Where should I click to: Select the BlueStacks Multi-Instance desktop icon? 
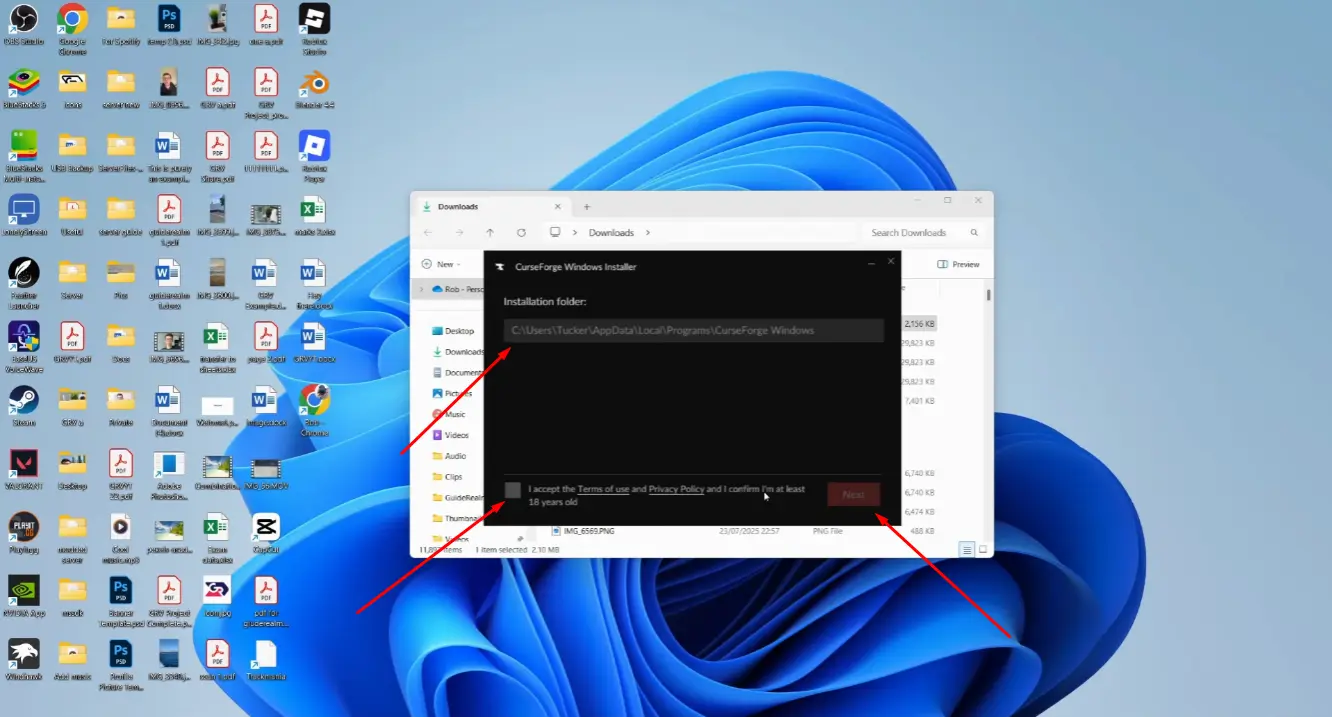click(23, 156)
